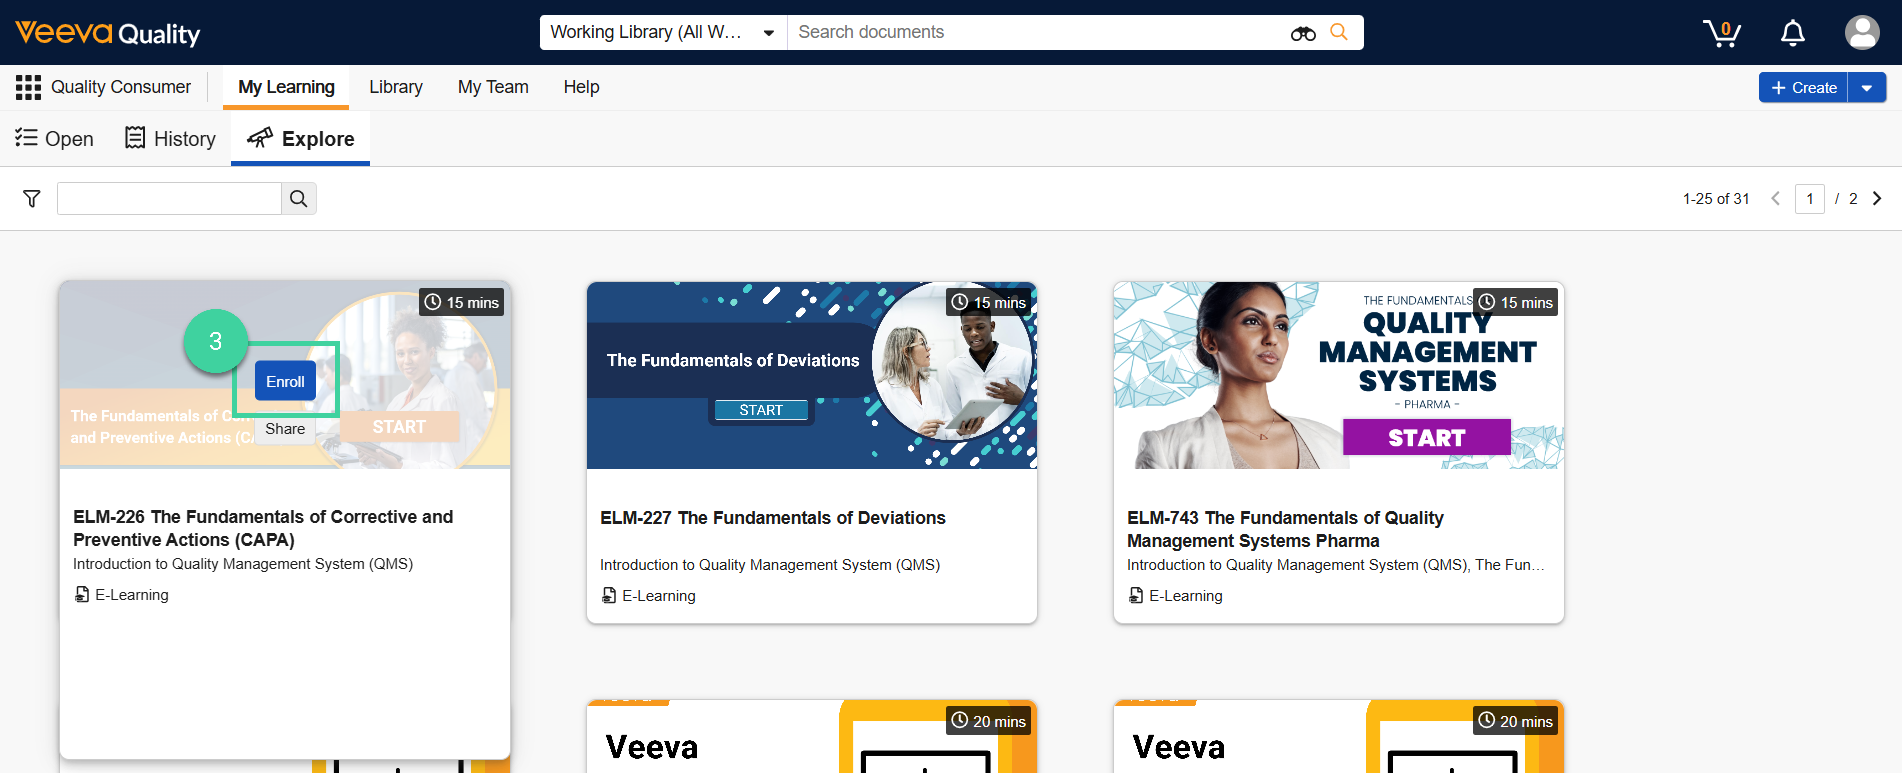Click the 15 mins badge on Deviations card
Screen dimensions: 1902x773
(x=988, y=302)
